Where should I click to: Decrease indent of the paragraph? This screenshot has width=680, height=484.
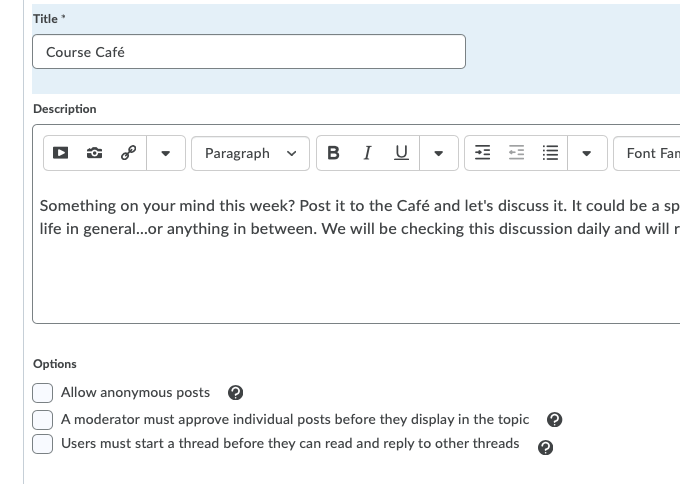[x=516, y=153]
